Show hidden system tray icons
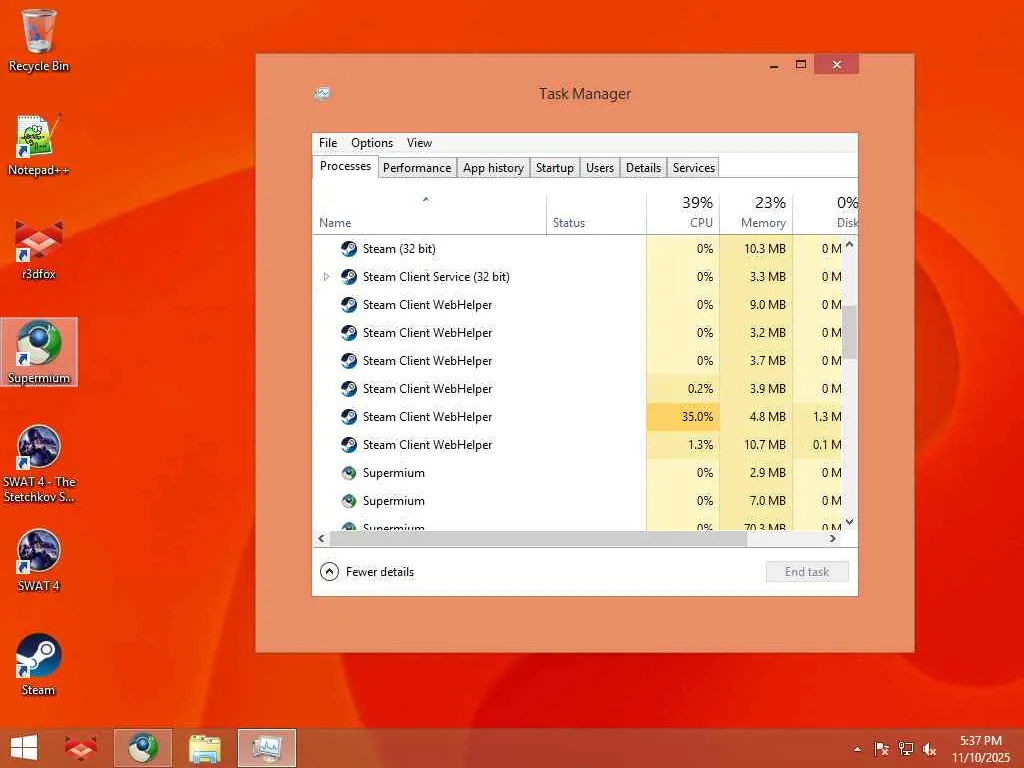Screen dimensions: 1024x768 (x=857, y=749)
